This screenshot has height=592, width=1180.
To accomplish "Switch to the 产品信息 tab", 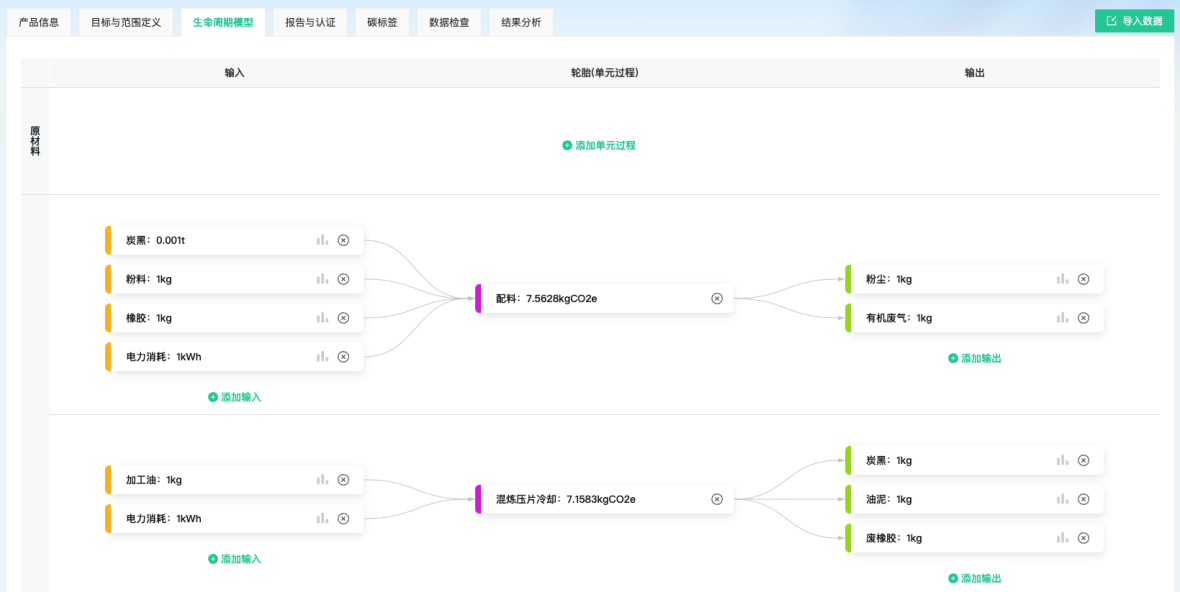I will 39,23.
